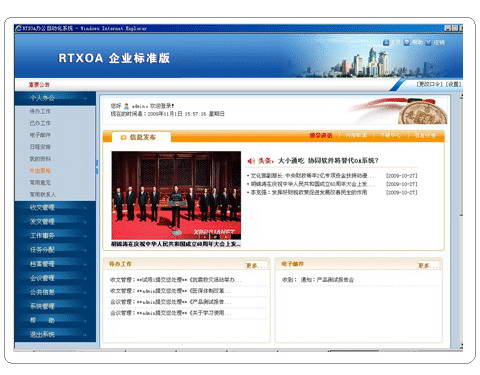
Task: Open 电子邮件 in the sidebar
Action: (40, 135)
